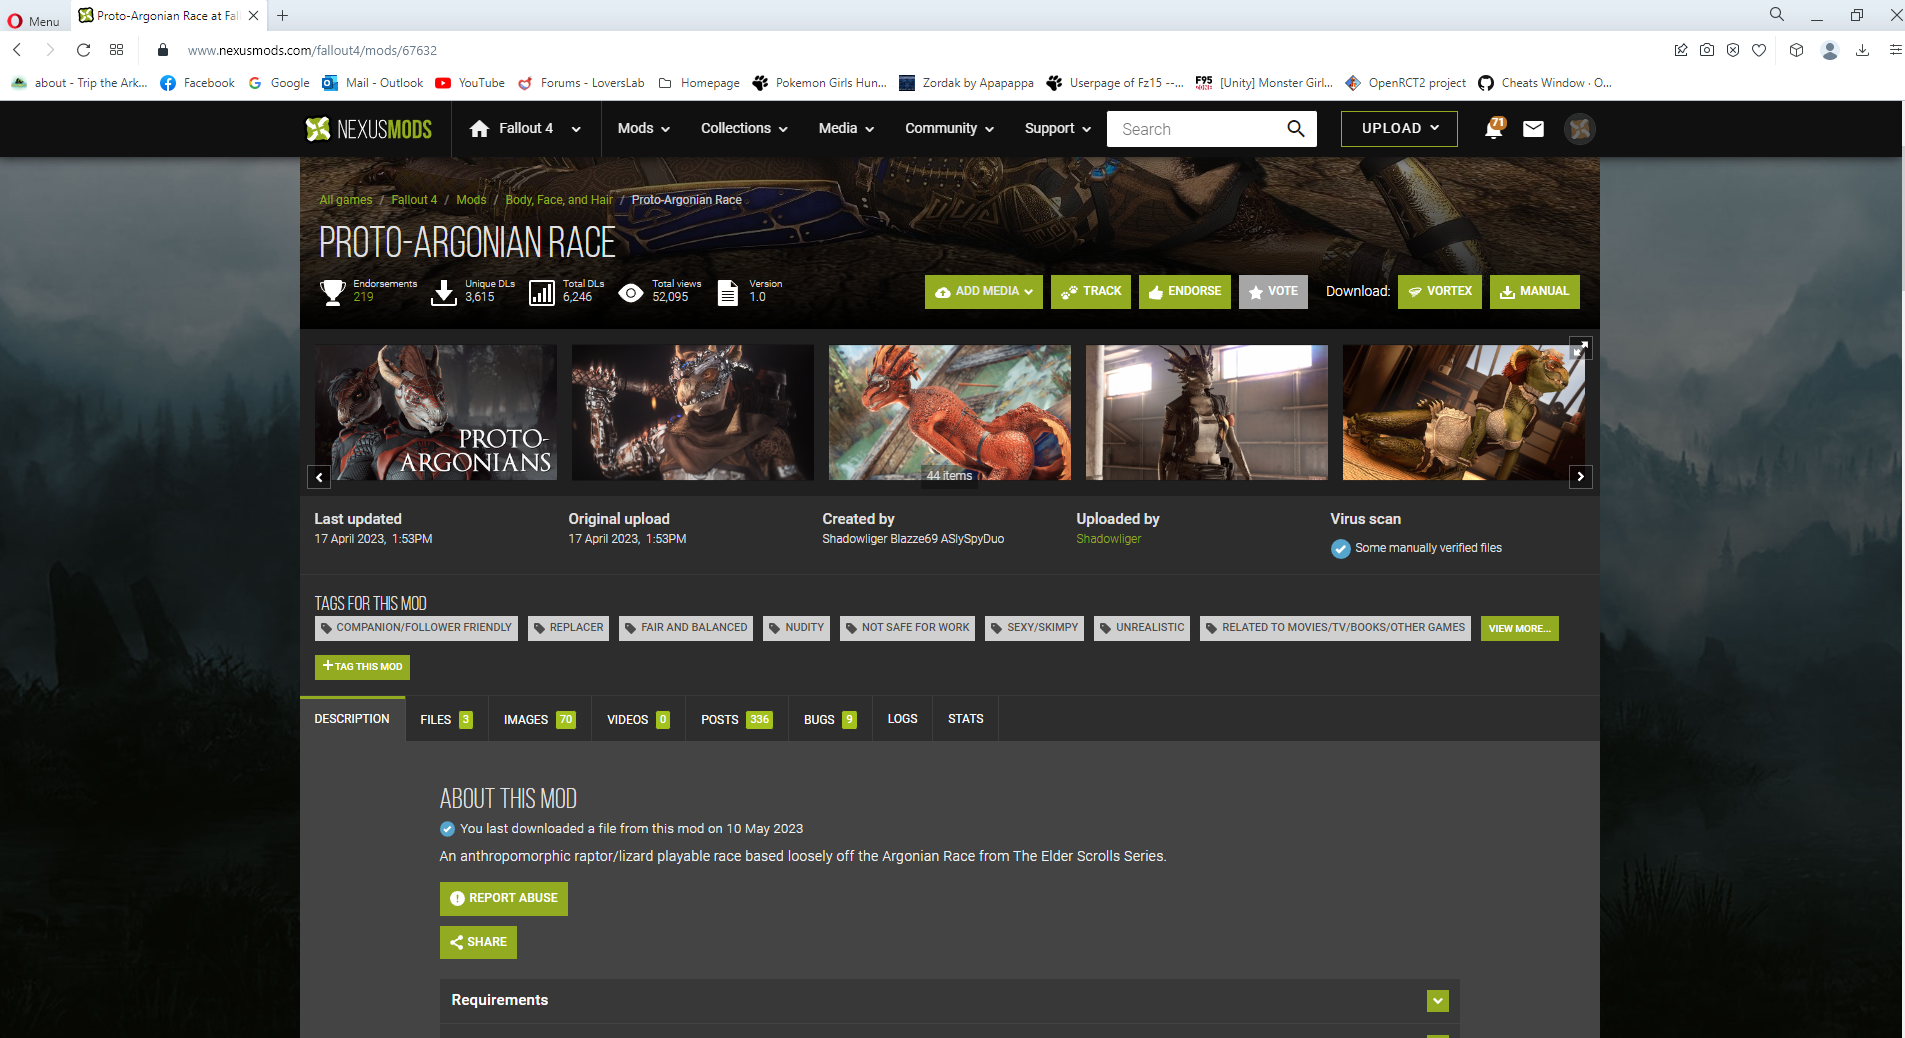Open the Shadowliger uploader link
This screenshot has width=1905, height=1038.
1108,539
